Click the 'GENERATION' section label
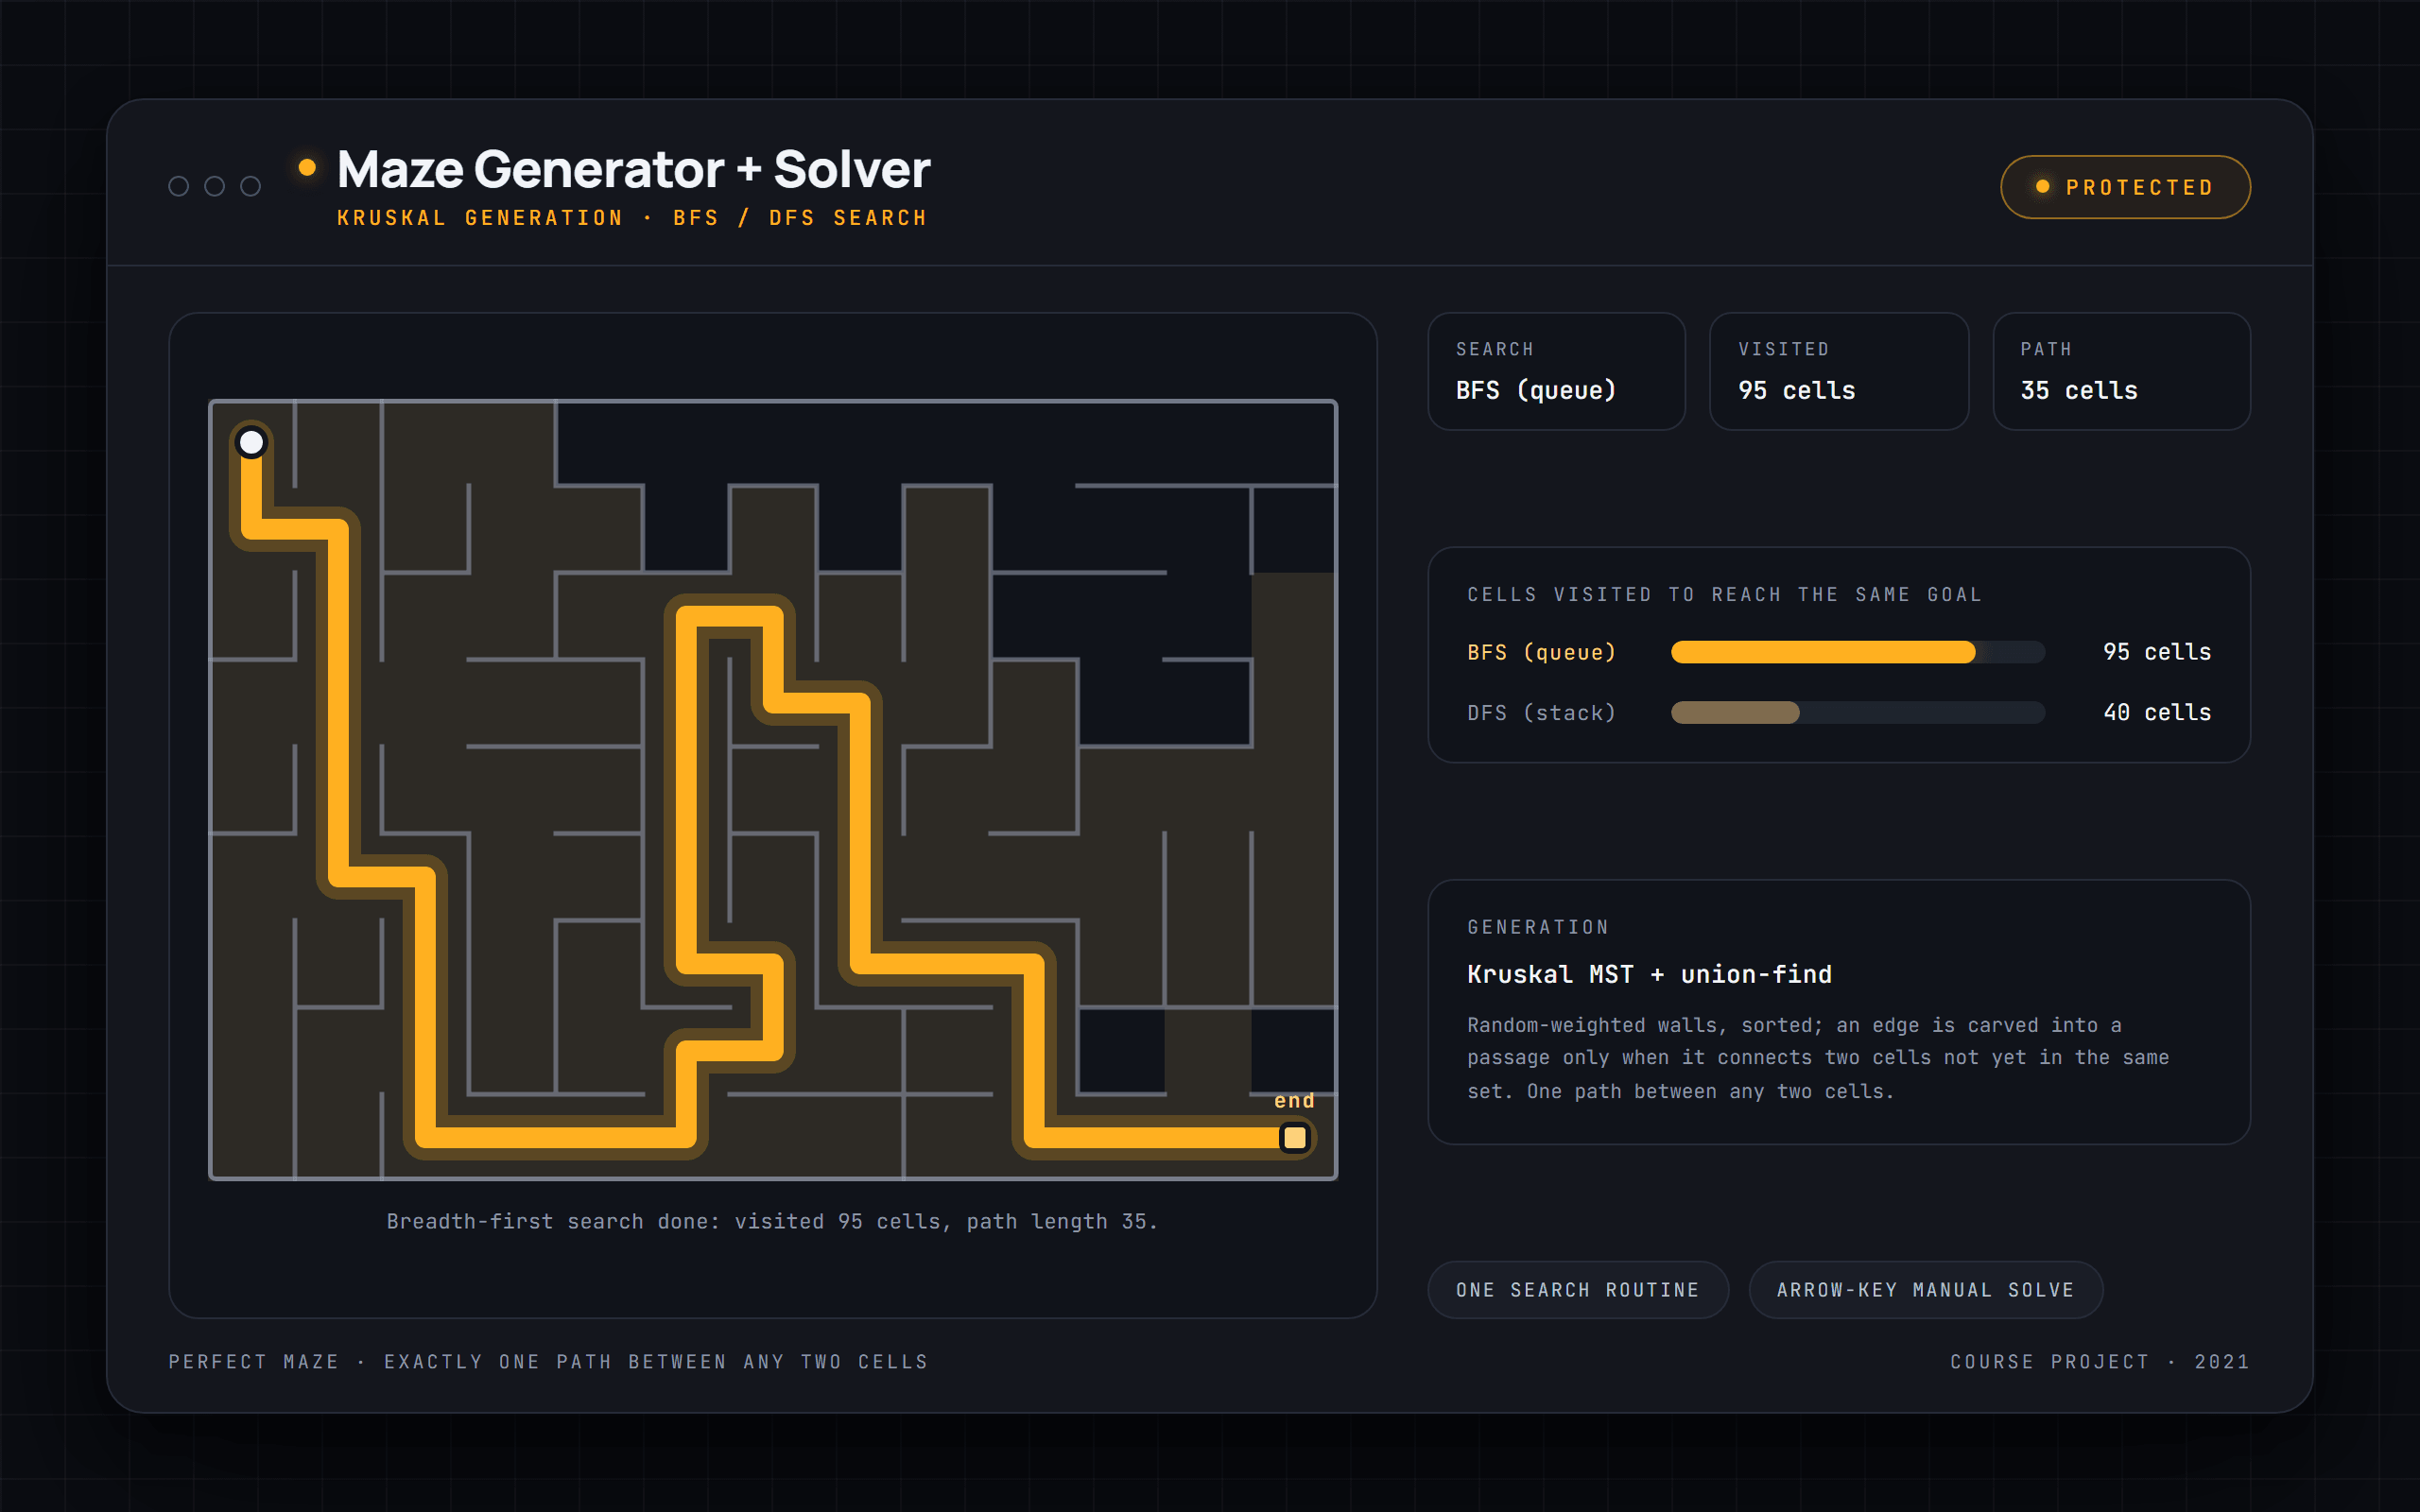This screenshot has width=2420, height=1512. 1538,927
